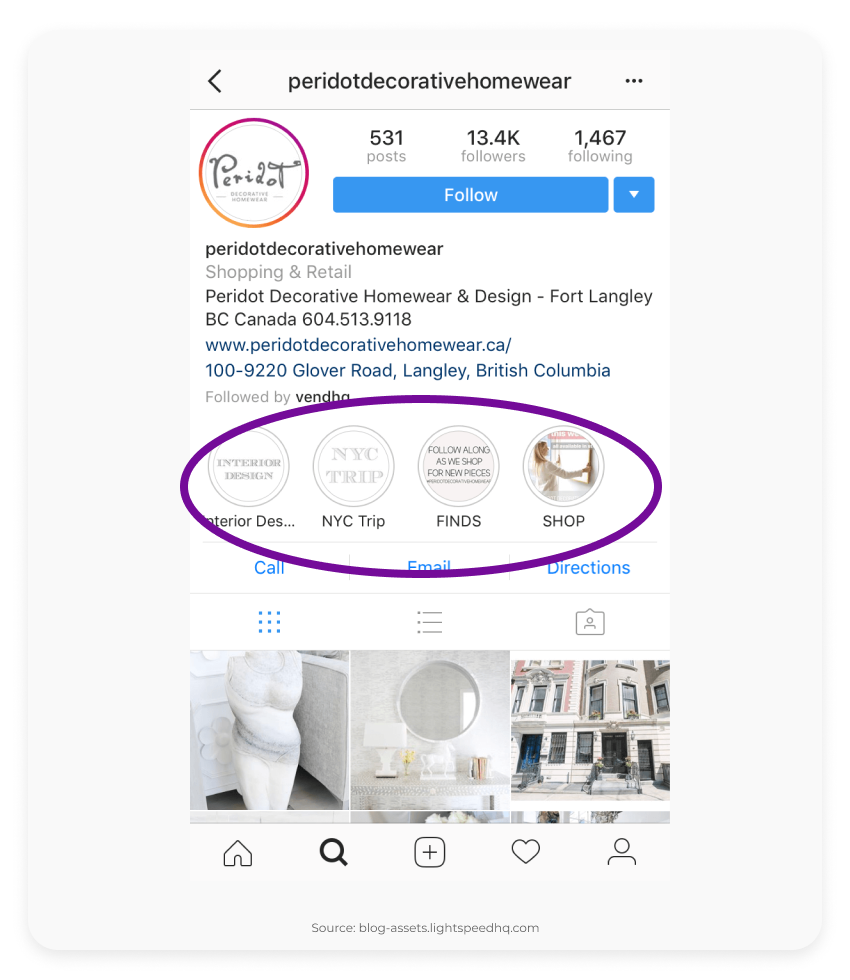Switch to grid view of posts
The image size is (850, 980).
(x=269, y=622)
